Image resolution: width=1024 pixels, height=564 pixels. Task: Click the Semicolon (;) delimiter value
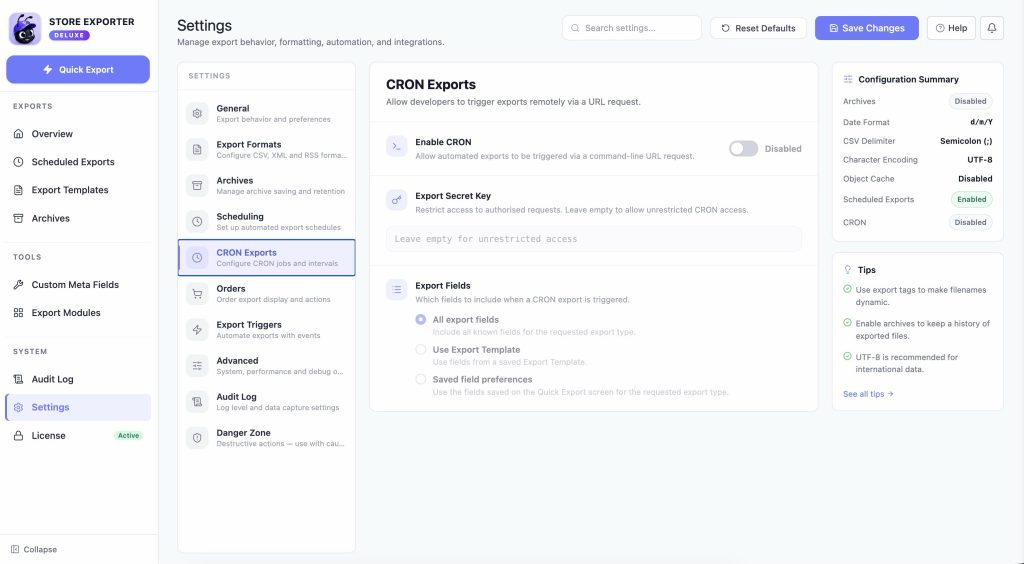[966, 141]
